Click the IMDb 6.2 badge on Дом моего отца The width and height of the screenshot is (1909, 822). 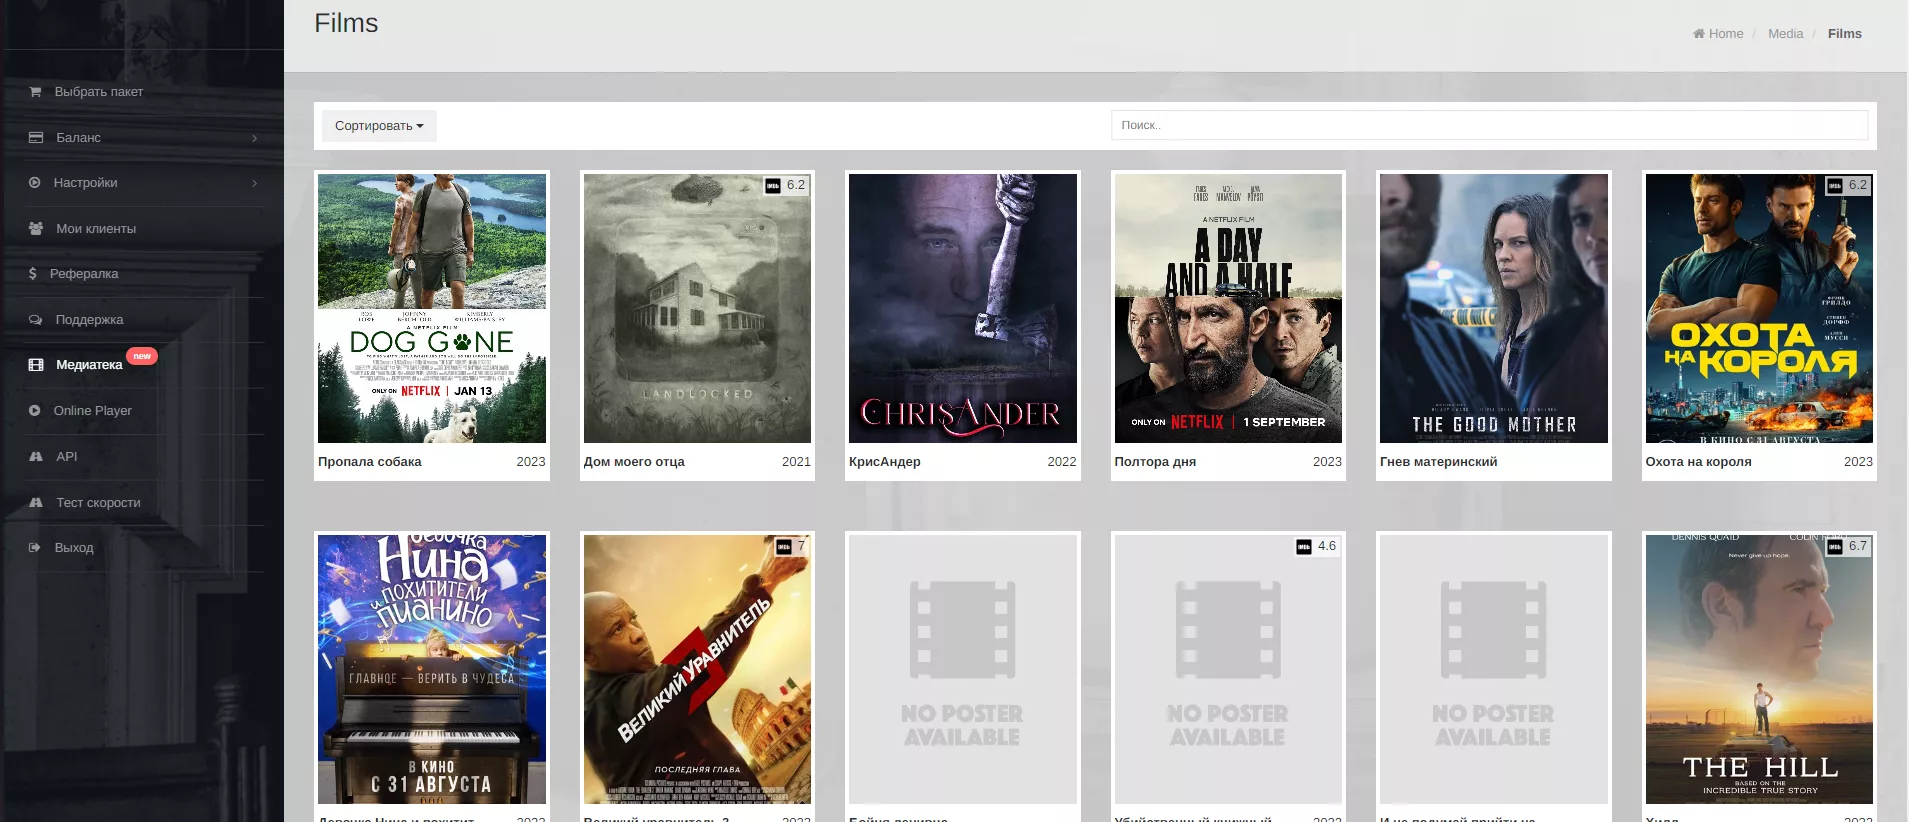coord(786,185)
